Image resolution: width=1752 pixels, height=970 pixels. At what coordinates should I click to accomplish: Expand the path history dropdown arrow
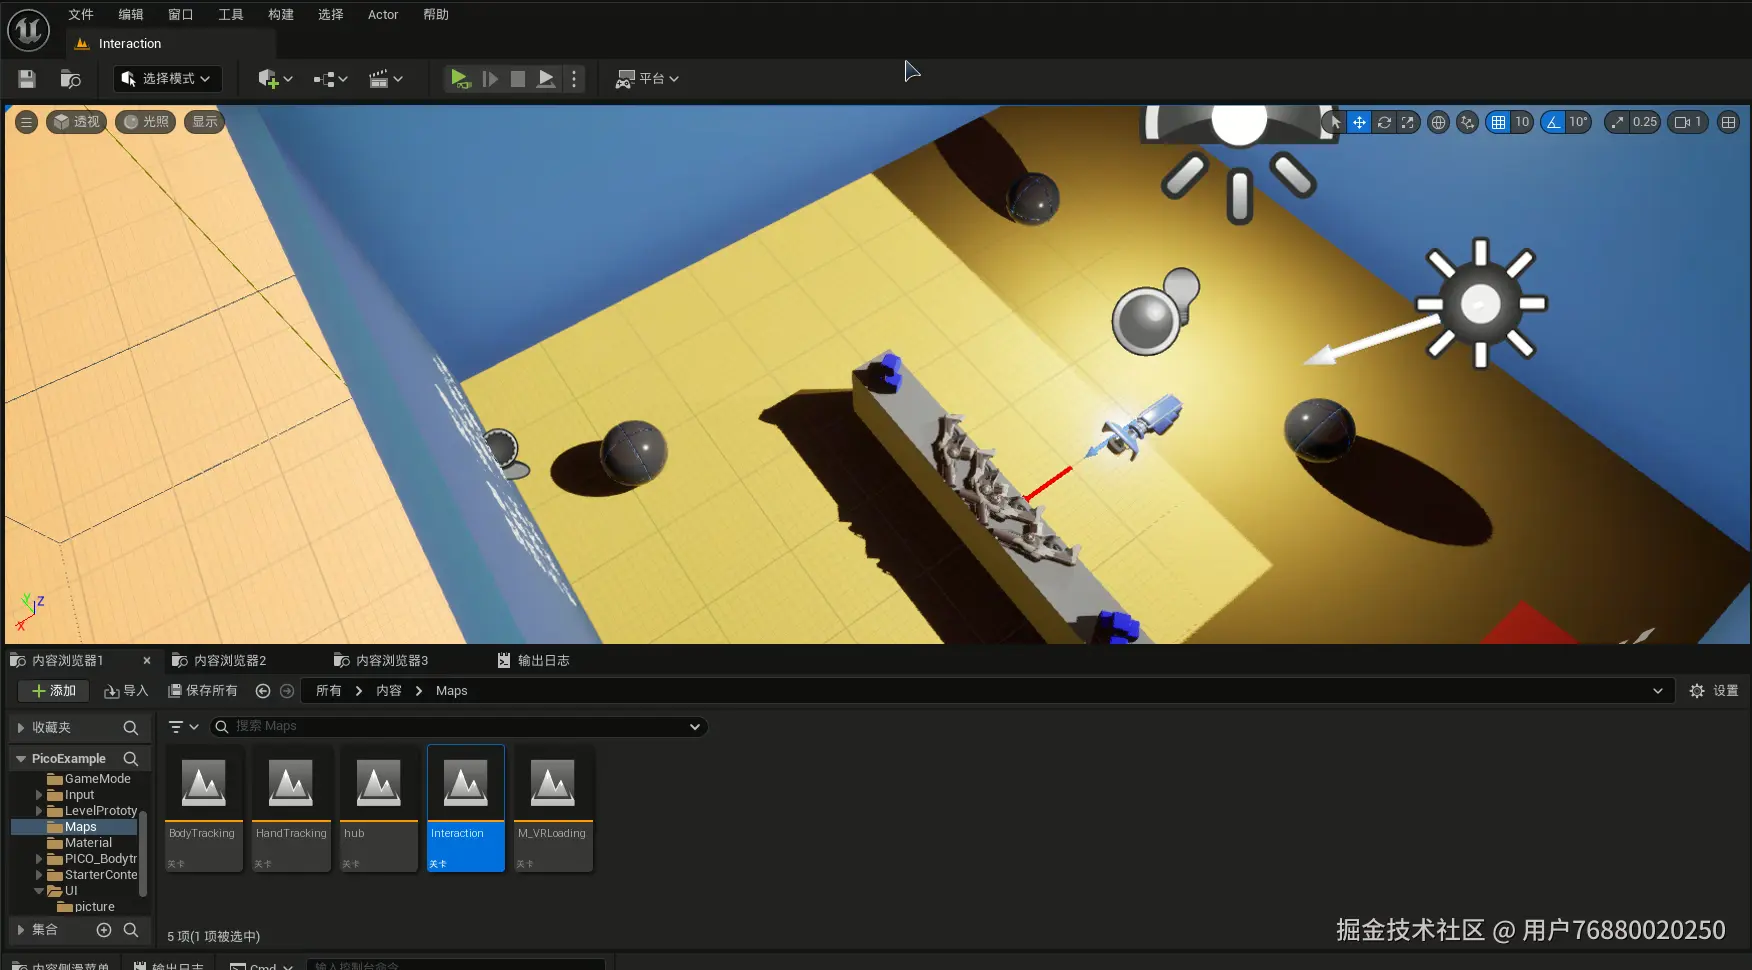(1658, 691)
